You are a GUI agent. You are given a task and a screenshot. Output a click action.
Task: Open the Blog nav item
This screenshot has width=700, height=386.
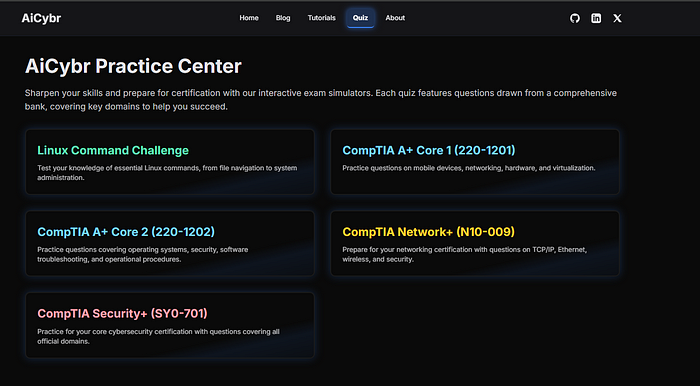[283, 18]
